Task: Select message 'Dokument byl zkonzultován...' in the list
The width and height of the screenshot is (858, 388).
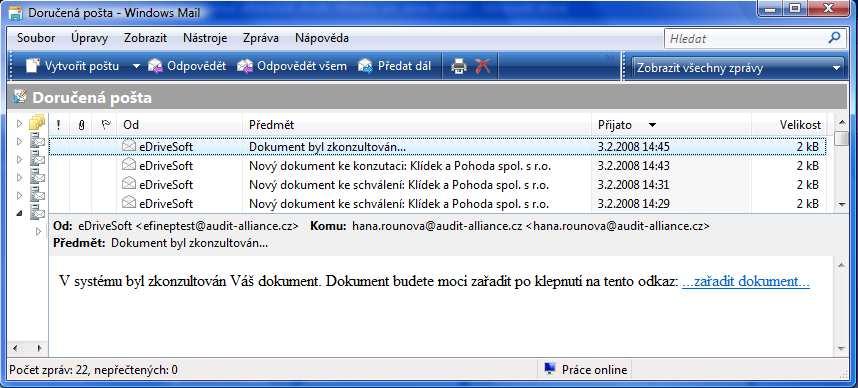Action: [437, 147]
